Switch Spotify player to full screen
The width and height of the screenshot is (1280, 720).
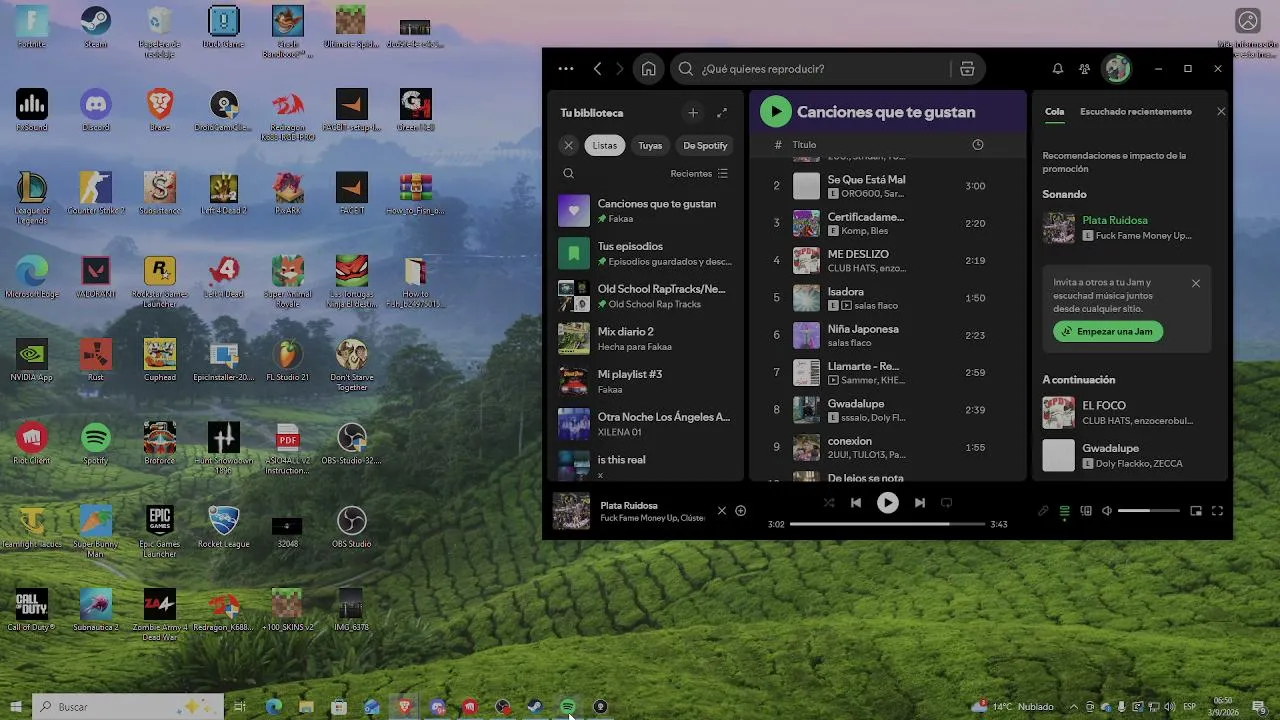point(1217,511)
